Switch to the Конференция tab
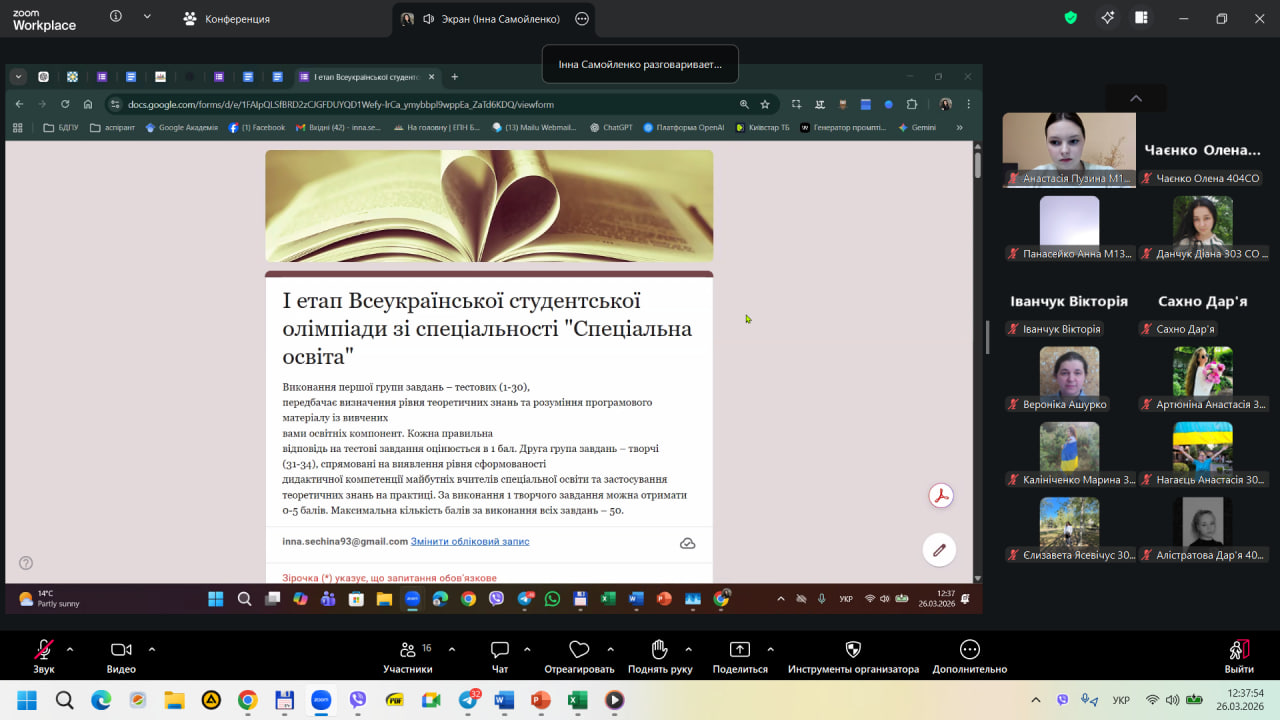Viewport: 1280px width, 720px height. [227, 19]
